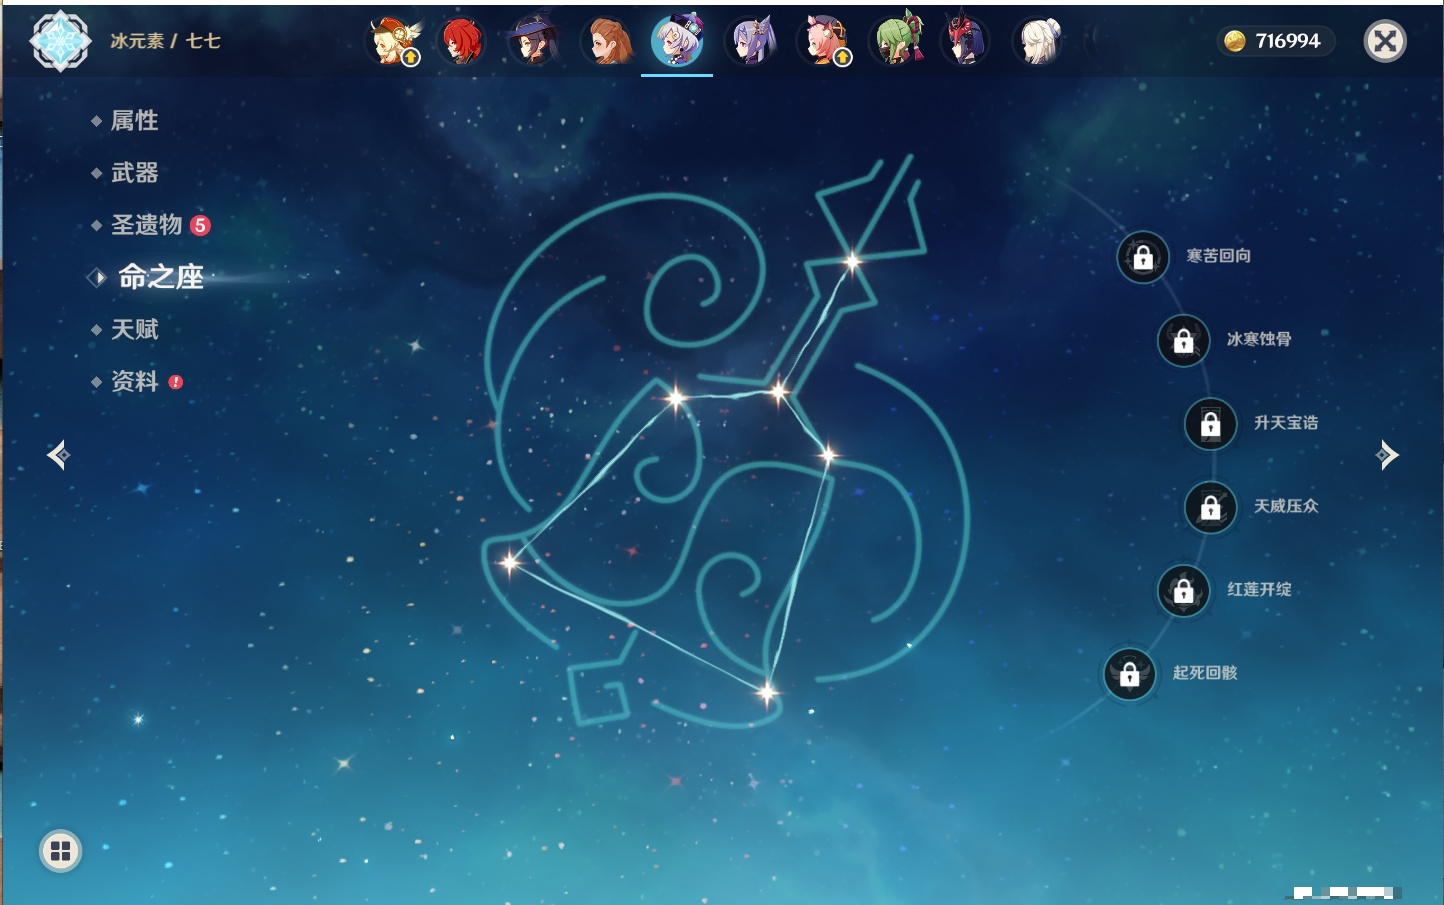Select Mona's witch-hat avatar

pos(533,42)
